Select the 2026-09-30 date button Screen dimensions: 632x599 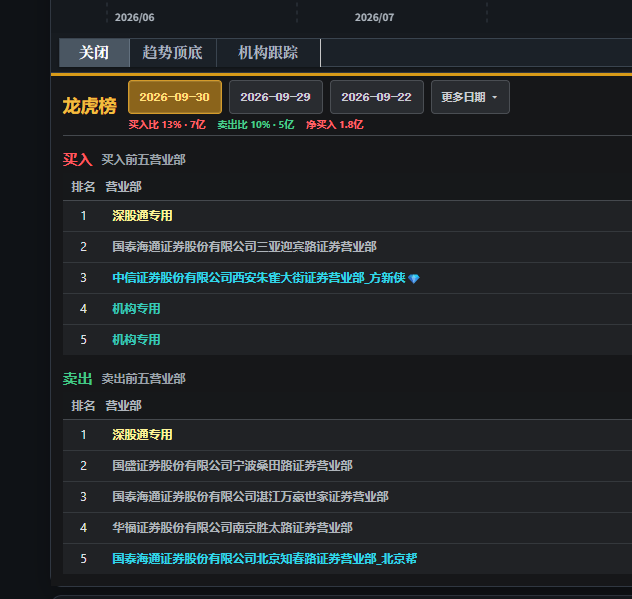[175, 97]
